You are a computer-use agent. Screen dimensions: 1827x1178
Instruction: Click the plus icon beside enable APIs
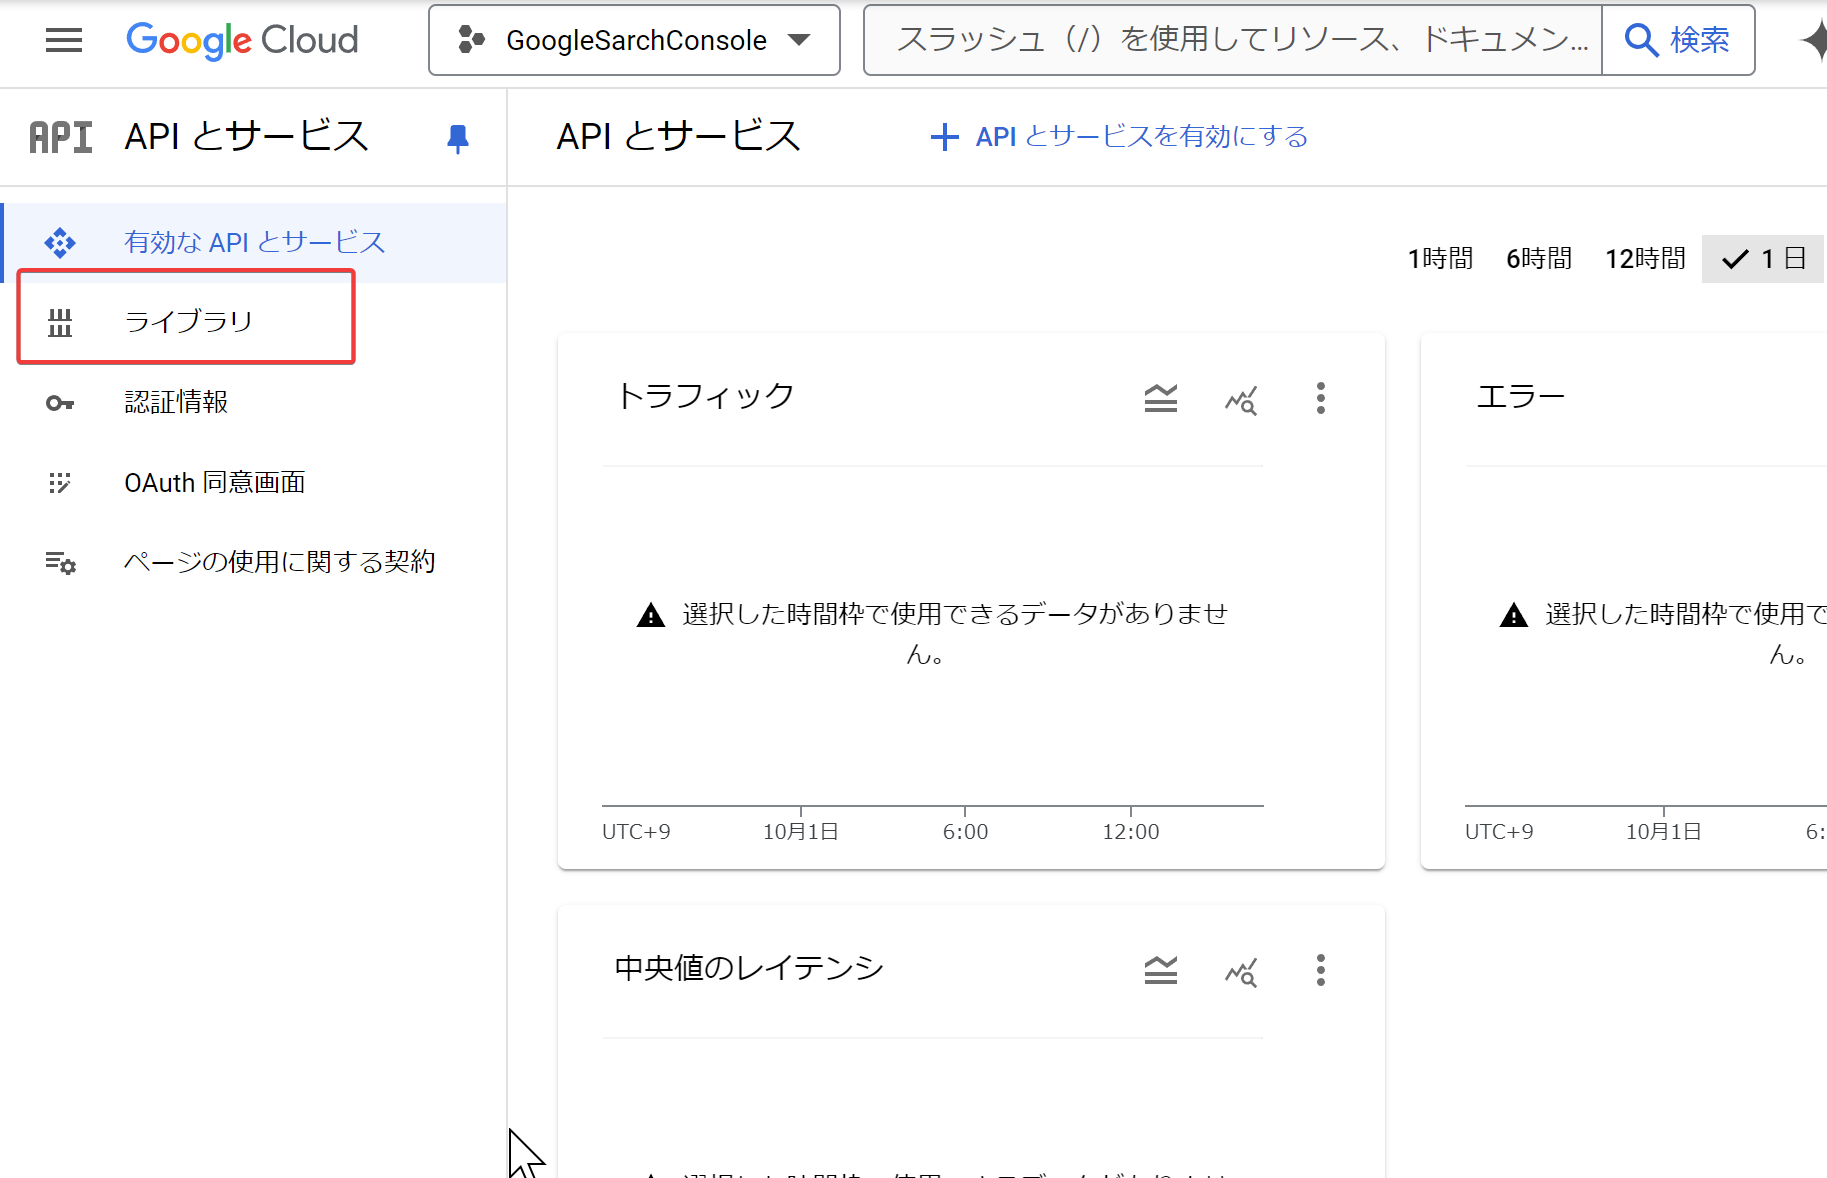click(x=945, y=137)
